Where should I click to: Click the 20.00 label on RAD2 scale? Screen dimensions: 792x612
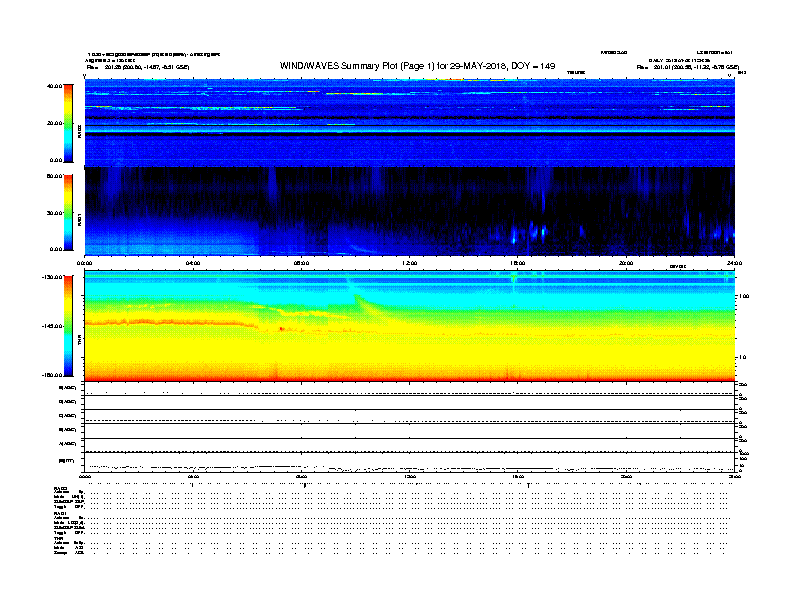(55, 123)
